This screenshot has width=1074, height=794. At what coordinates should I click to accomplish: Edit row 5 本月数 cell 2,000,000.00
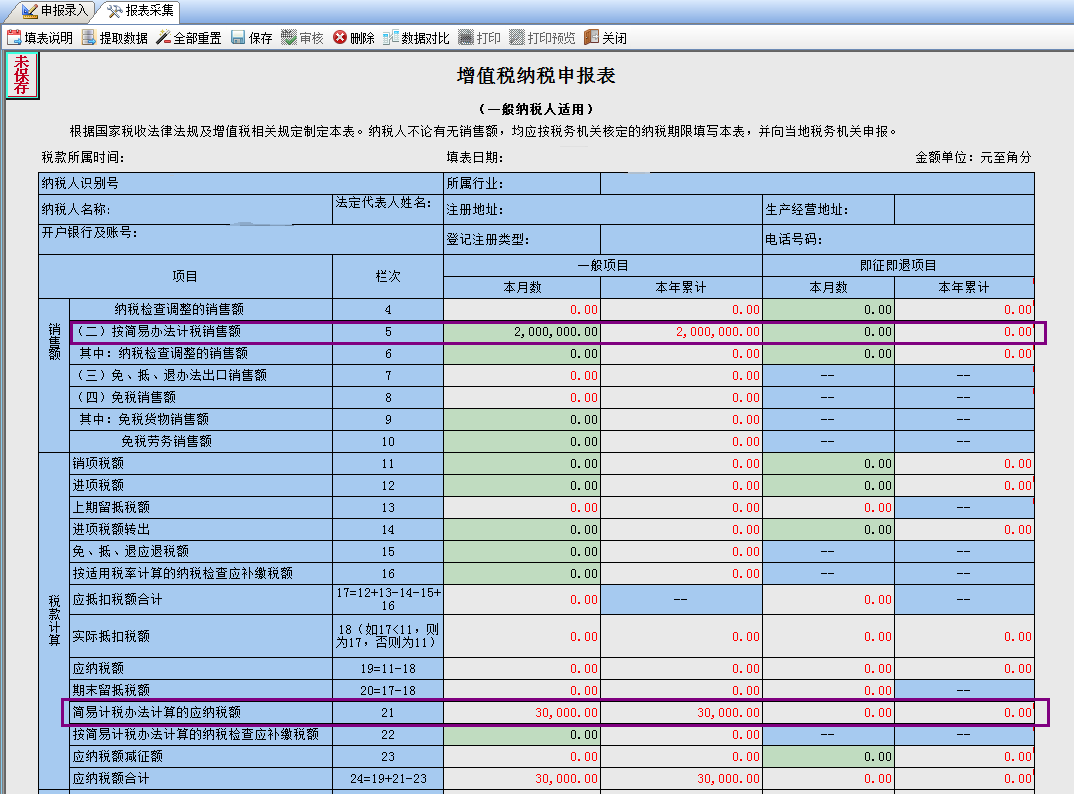click(x=522, y=332)
